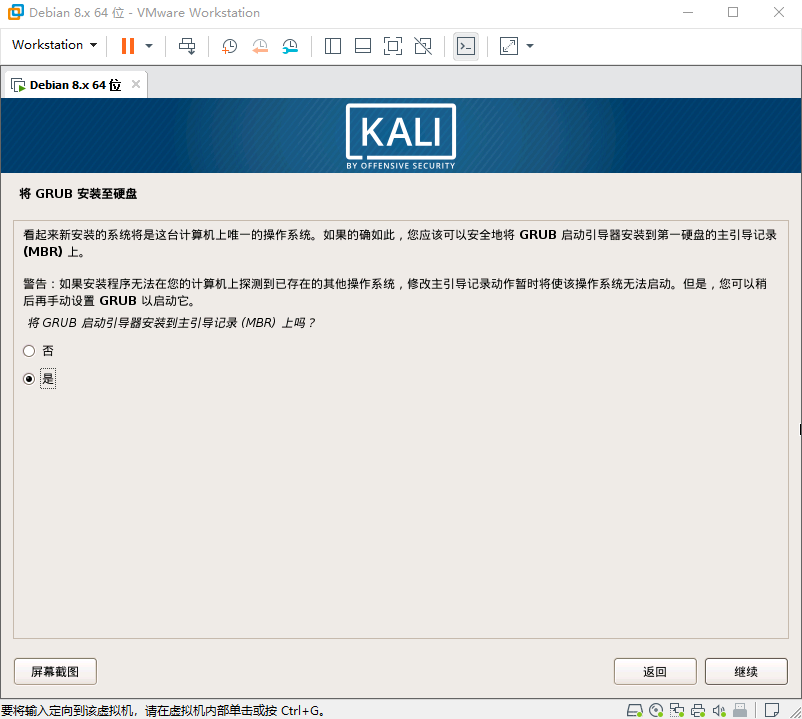Click the message log note icon
The image size is (802, 719).
(772, 710)
